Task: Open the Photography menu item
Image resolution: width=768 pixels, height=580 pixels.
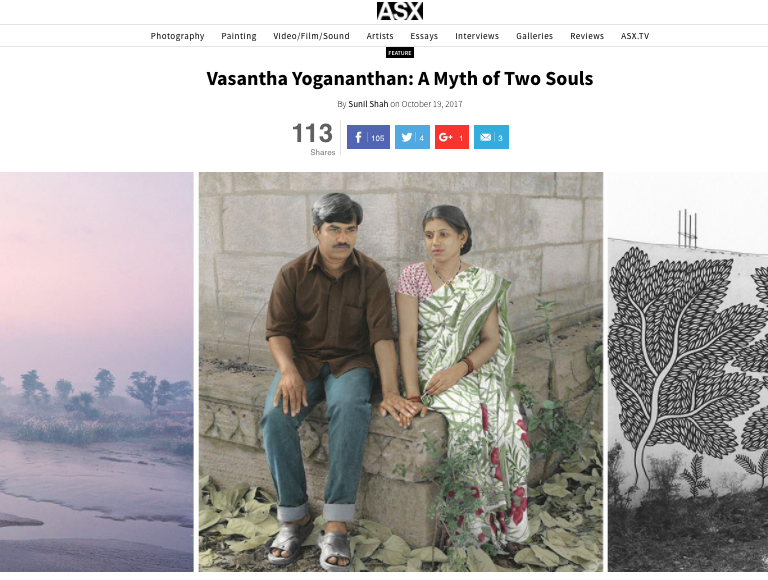Action: point(177,36)
